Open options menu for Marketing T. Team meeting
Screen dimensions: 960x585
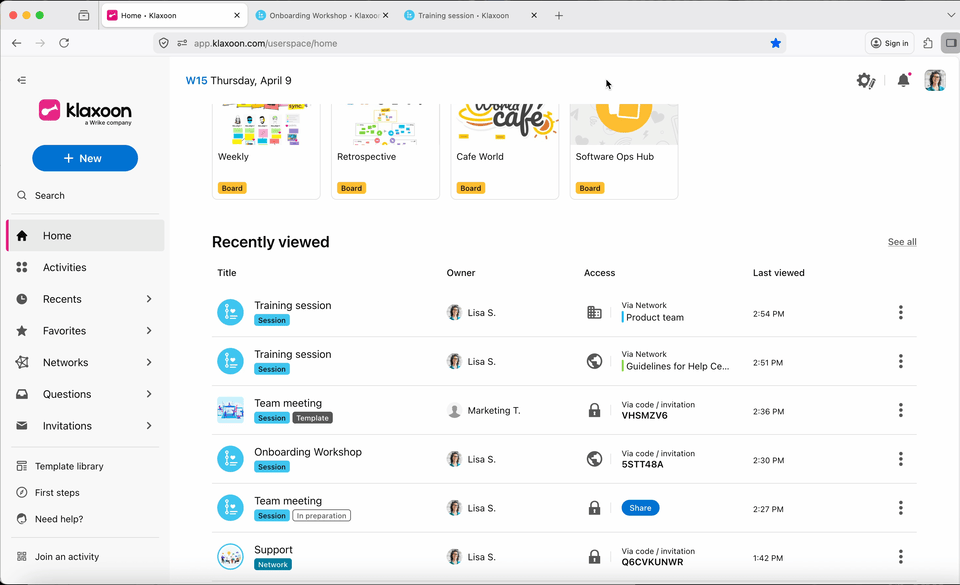901,410
